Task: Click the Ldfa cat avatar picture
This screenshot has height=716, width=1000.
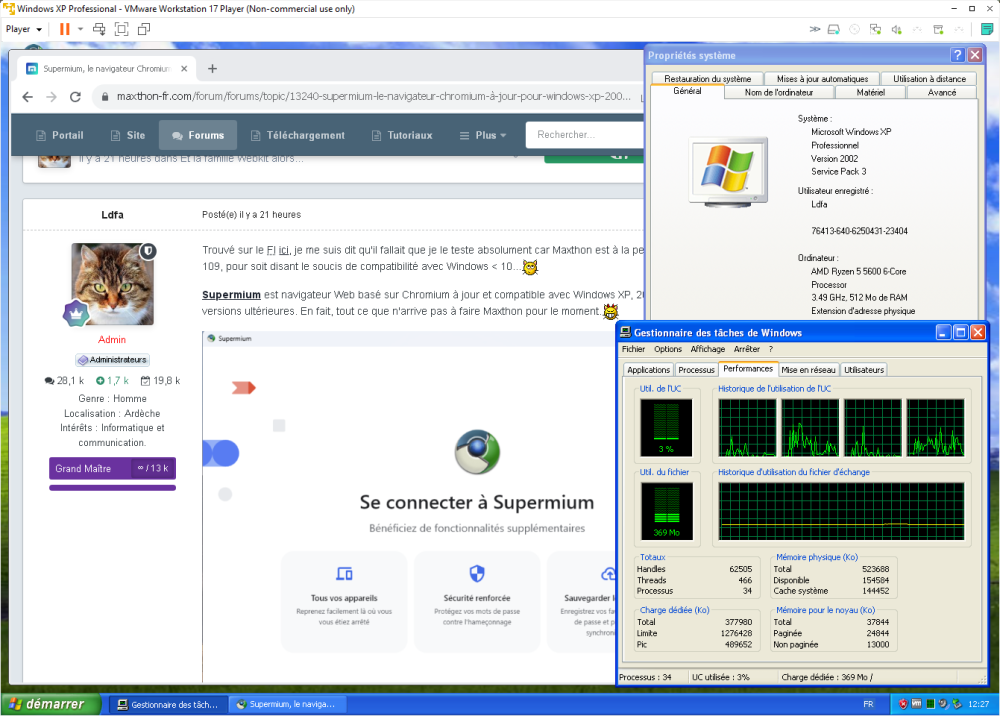Action: [112, 284]
